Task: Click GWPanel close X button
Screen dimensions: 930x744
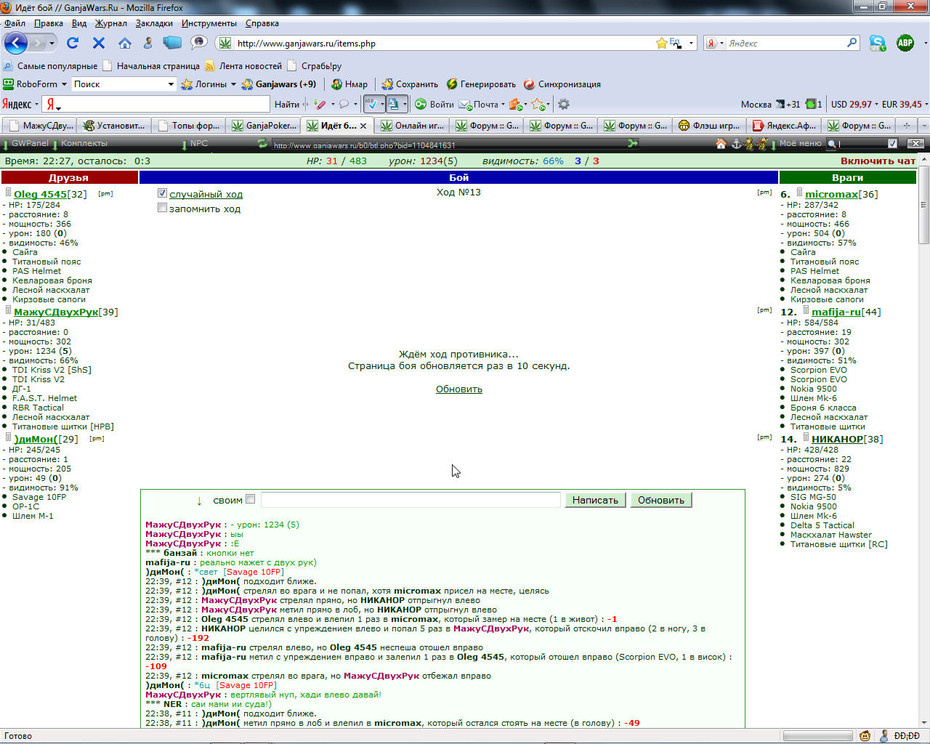Action: click(915, 144)
